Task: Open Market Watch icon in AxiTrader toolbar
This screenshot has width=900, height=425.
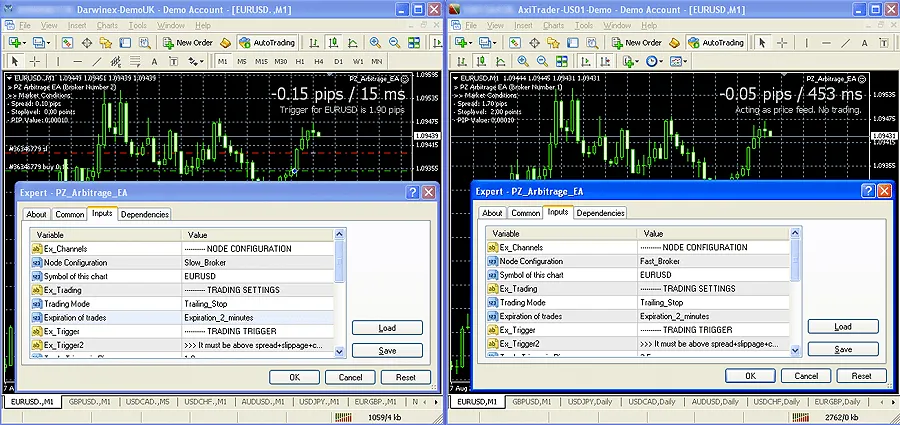Action: (x=515, y=42)
